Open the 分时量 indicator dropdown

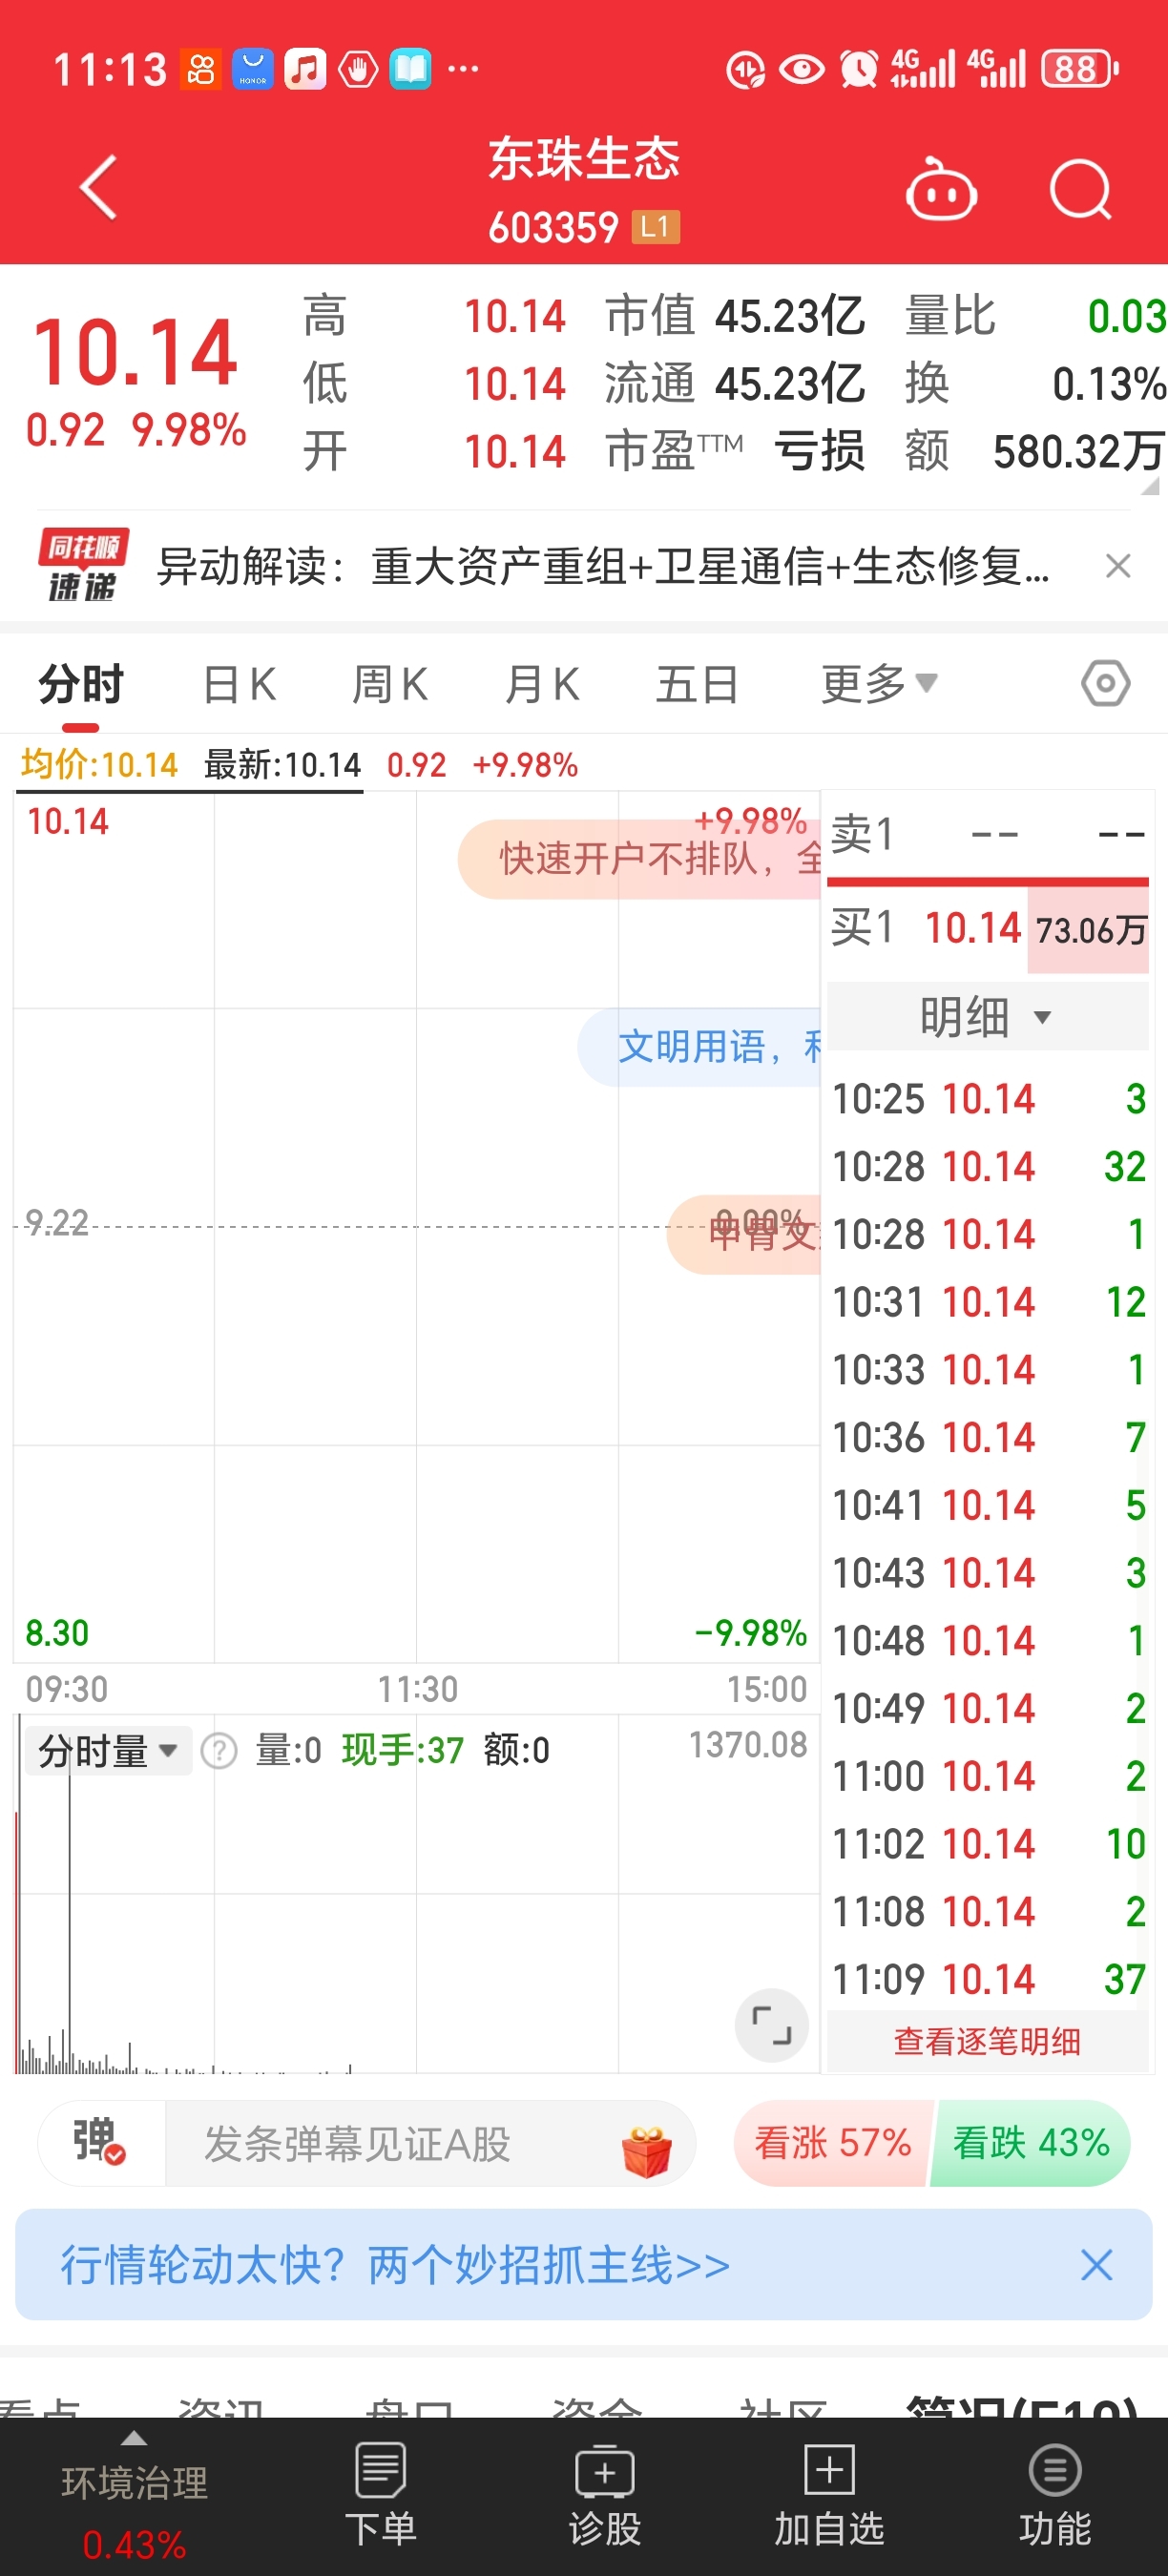107,1751
